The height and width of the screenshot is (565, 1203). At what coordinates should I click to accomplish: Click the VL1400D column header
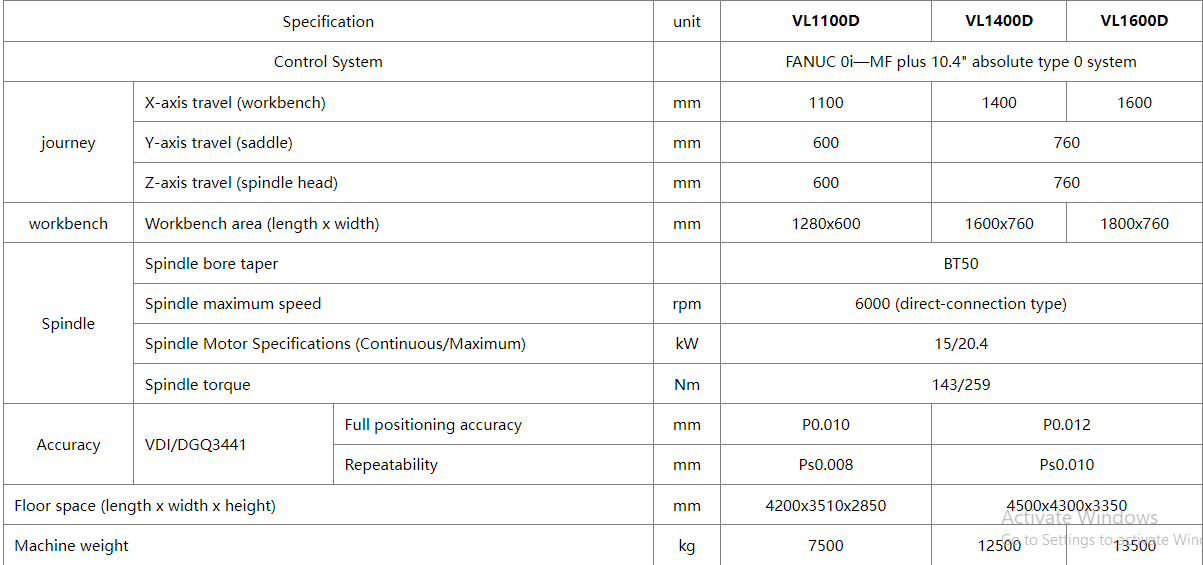pos(998,21)
